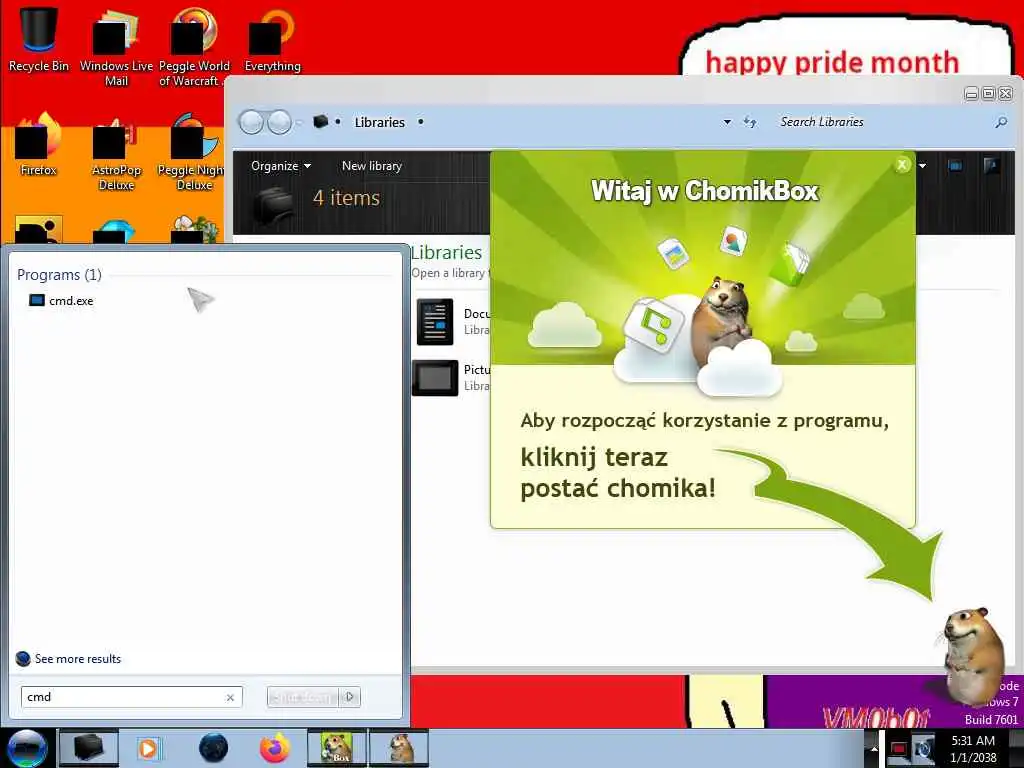1024x768 pixels.
Task: Toggle the preview pane icon in Explorer toolbar
Action: coord(955,166)
